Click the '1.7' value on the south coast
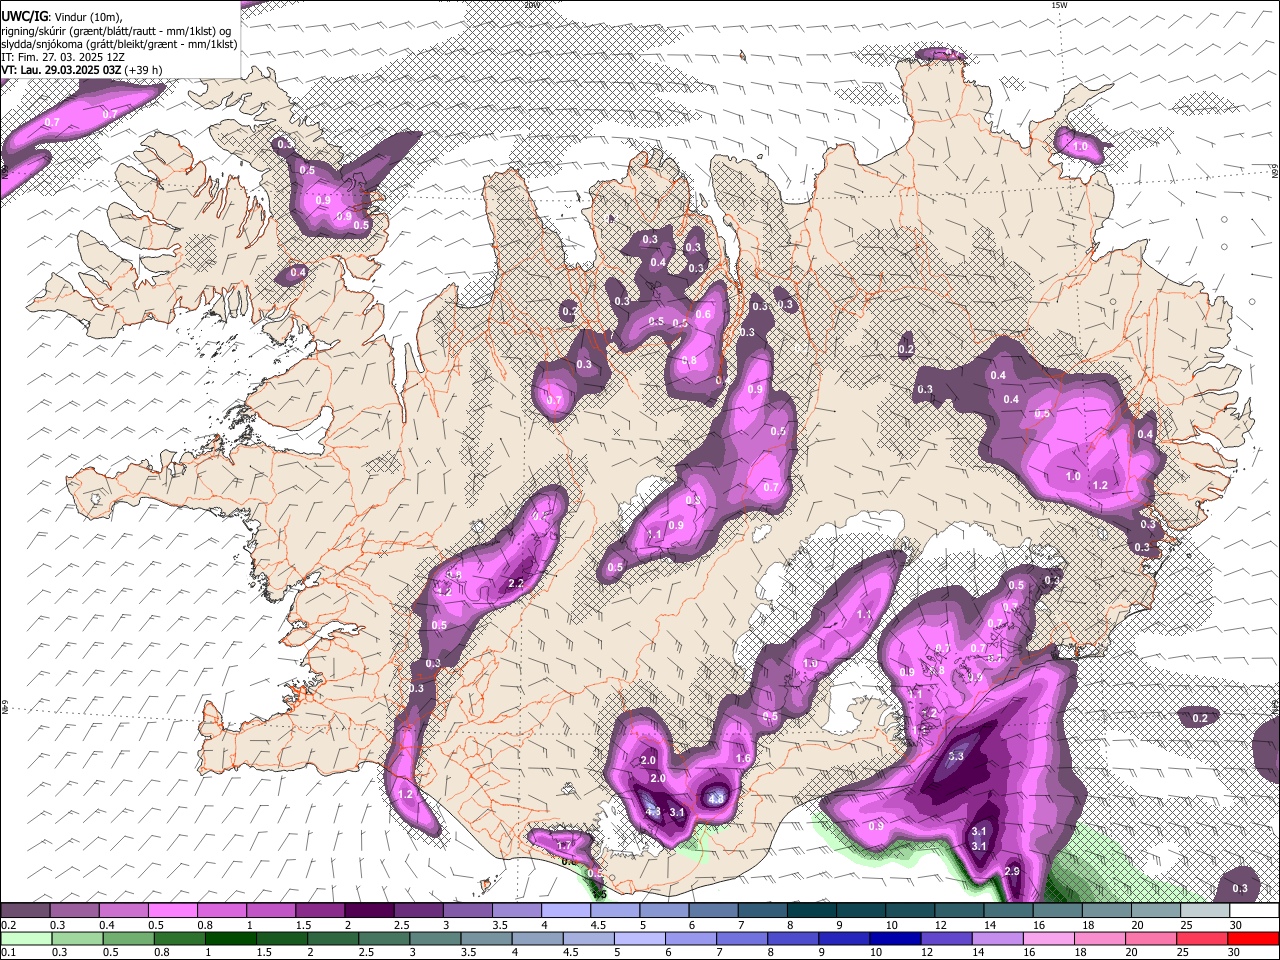Screen dimensions: 1280x960 pyautogui.click(x=565, y=846)
